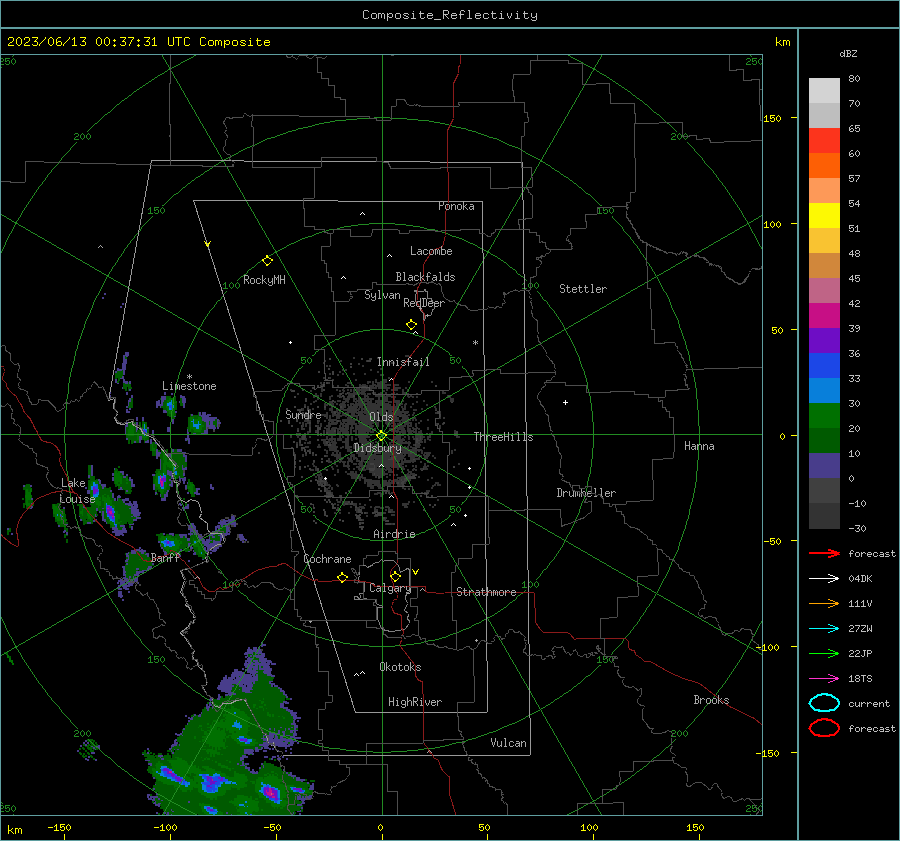Click the Banff label
The height and width of the screenshot is (841, 900).
(165, 557)
